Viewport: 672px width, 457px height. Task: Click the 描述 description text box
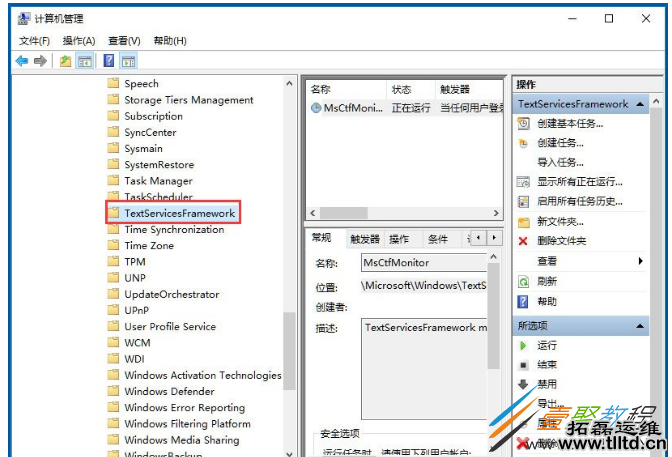[x=424, y=369]
